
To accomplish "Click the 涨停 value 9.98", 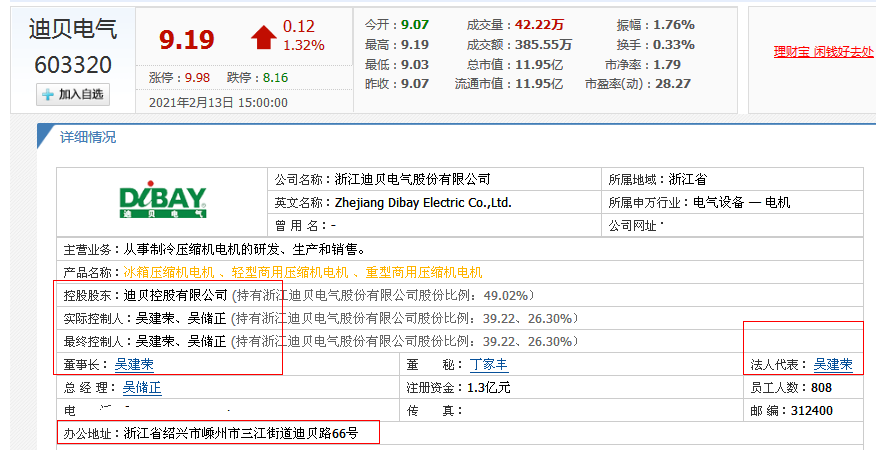I will [x=197, y=78].
